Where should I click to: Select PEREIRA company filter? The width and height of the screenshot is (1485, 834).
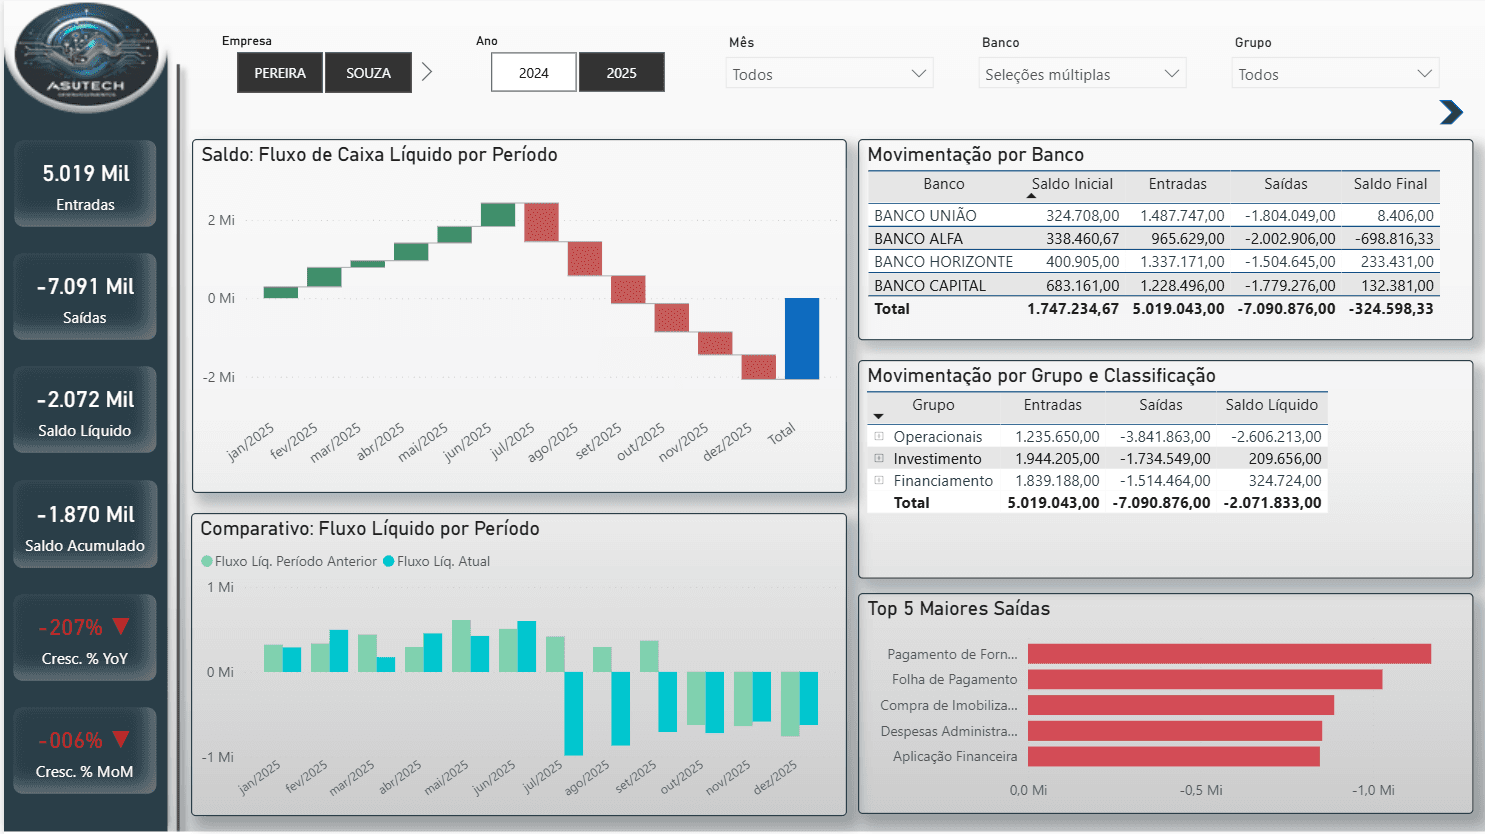click(280, 73)
